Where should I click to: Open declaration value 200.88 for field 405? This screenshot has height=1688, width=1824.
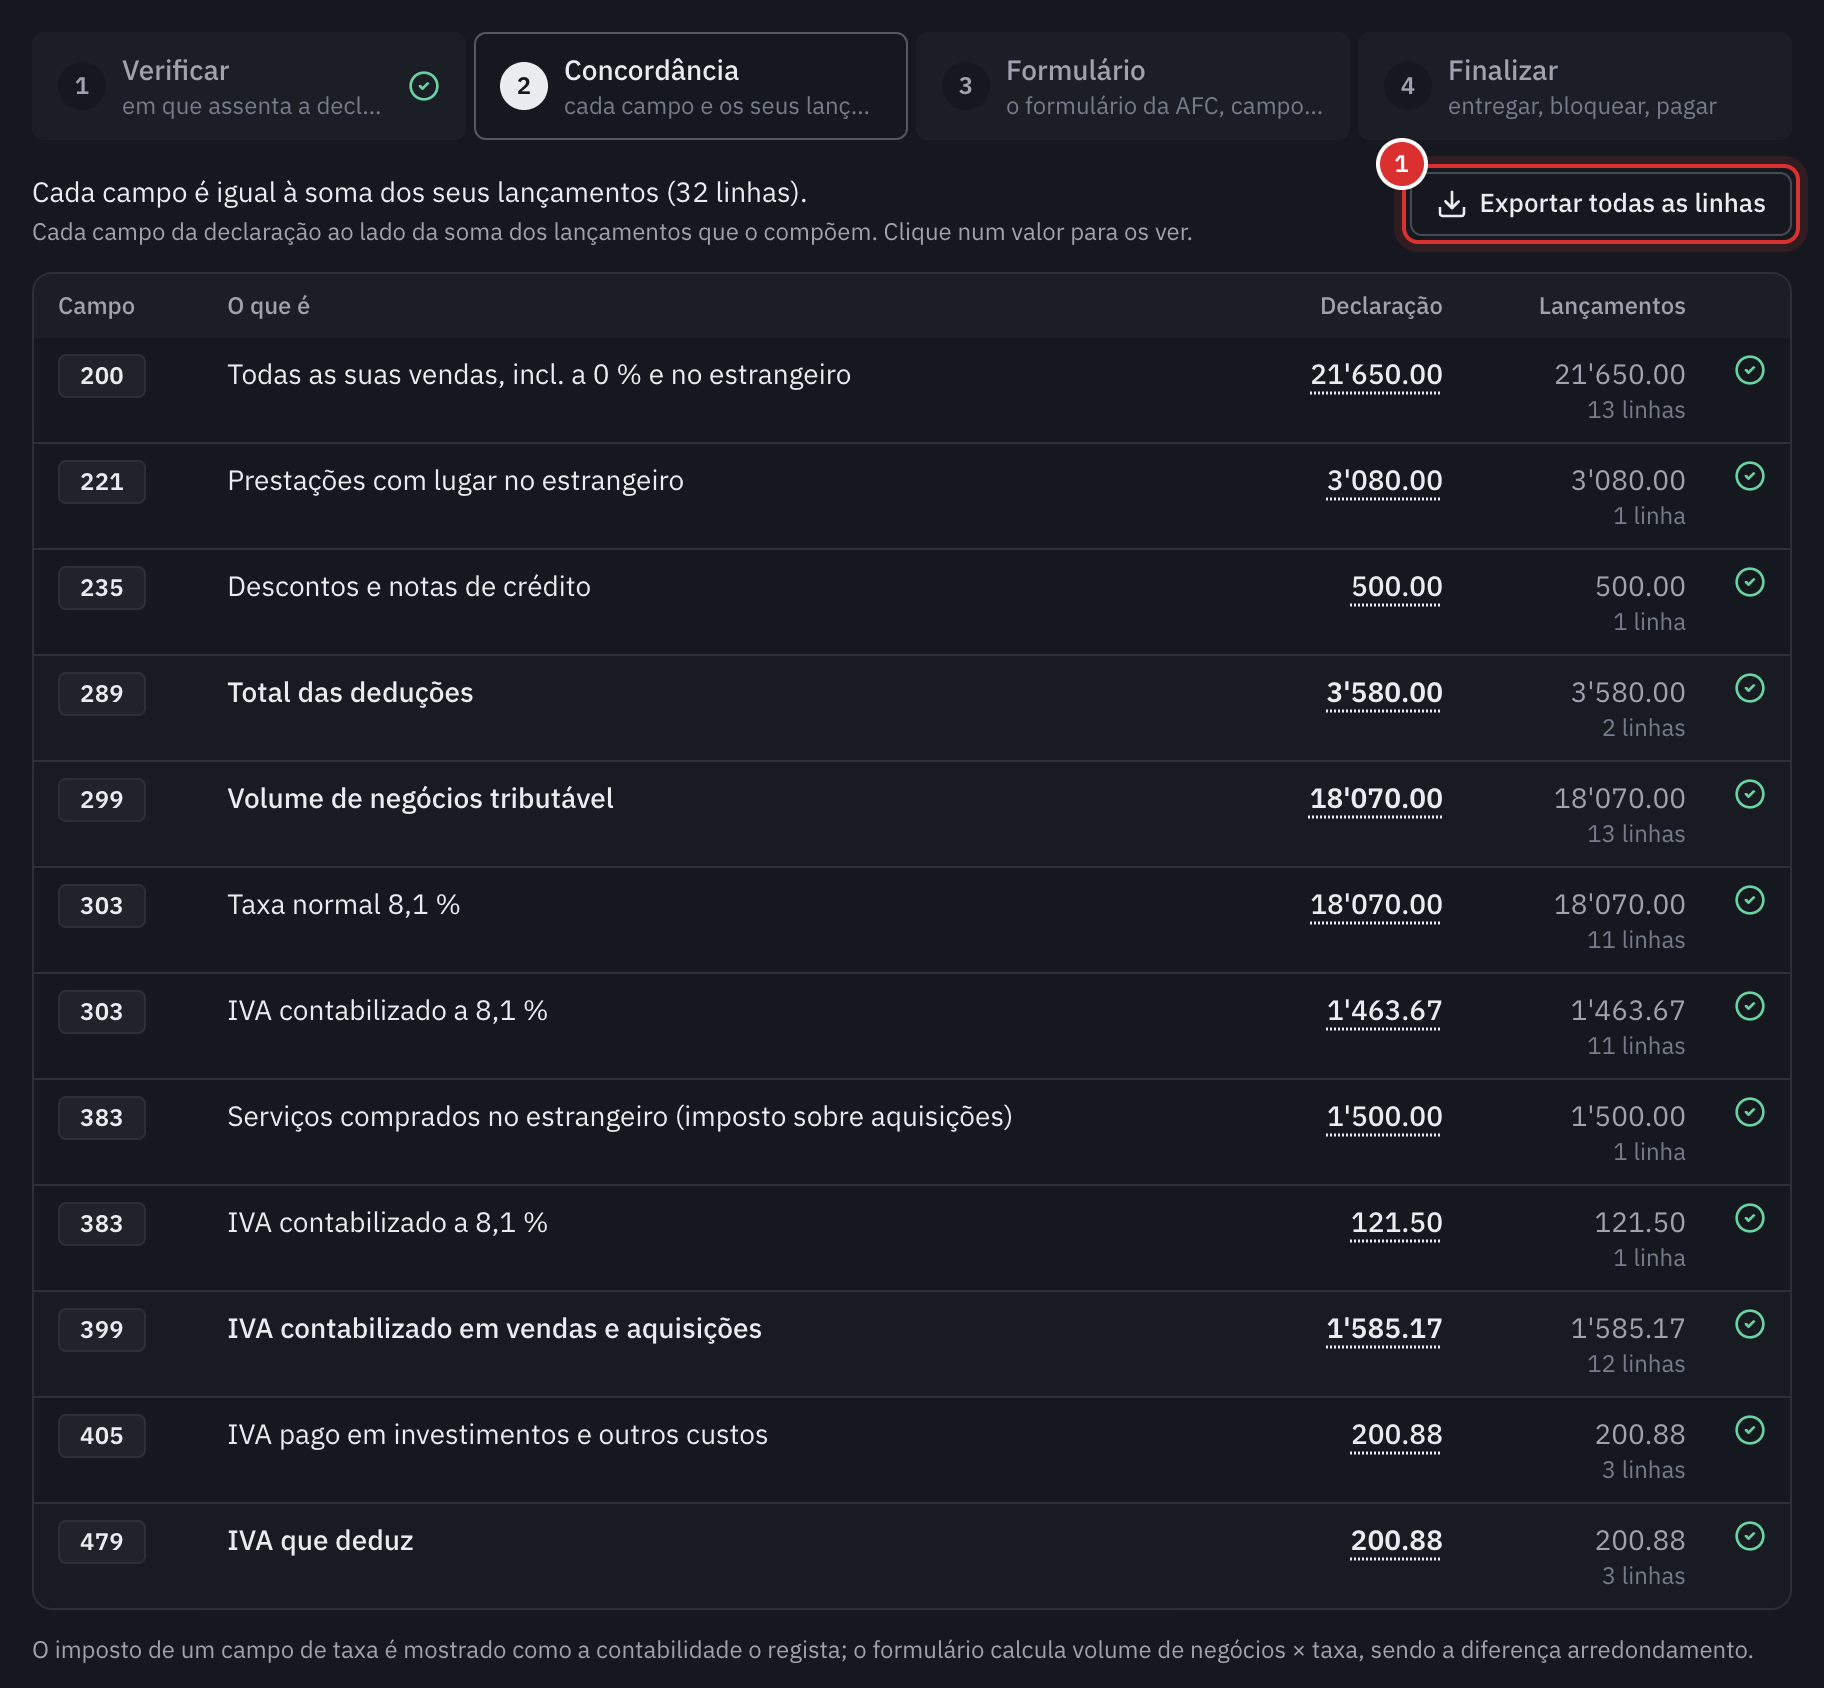point(1396,1435)
